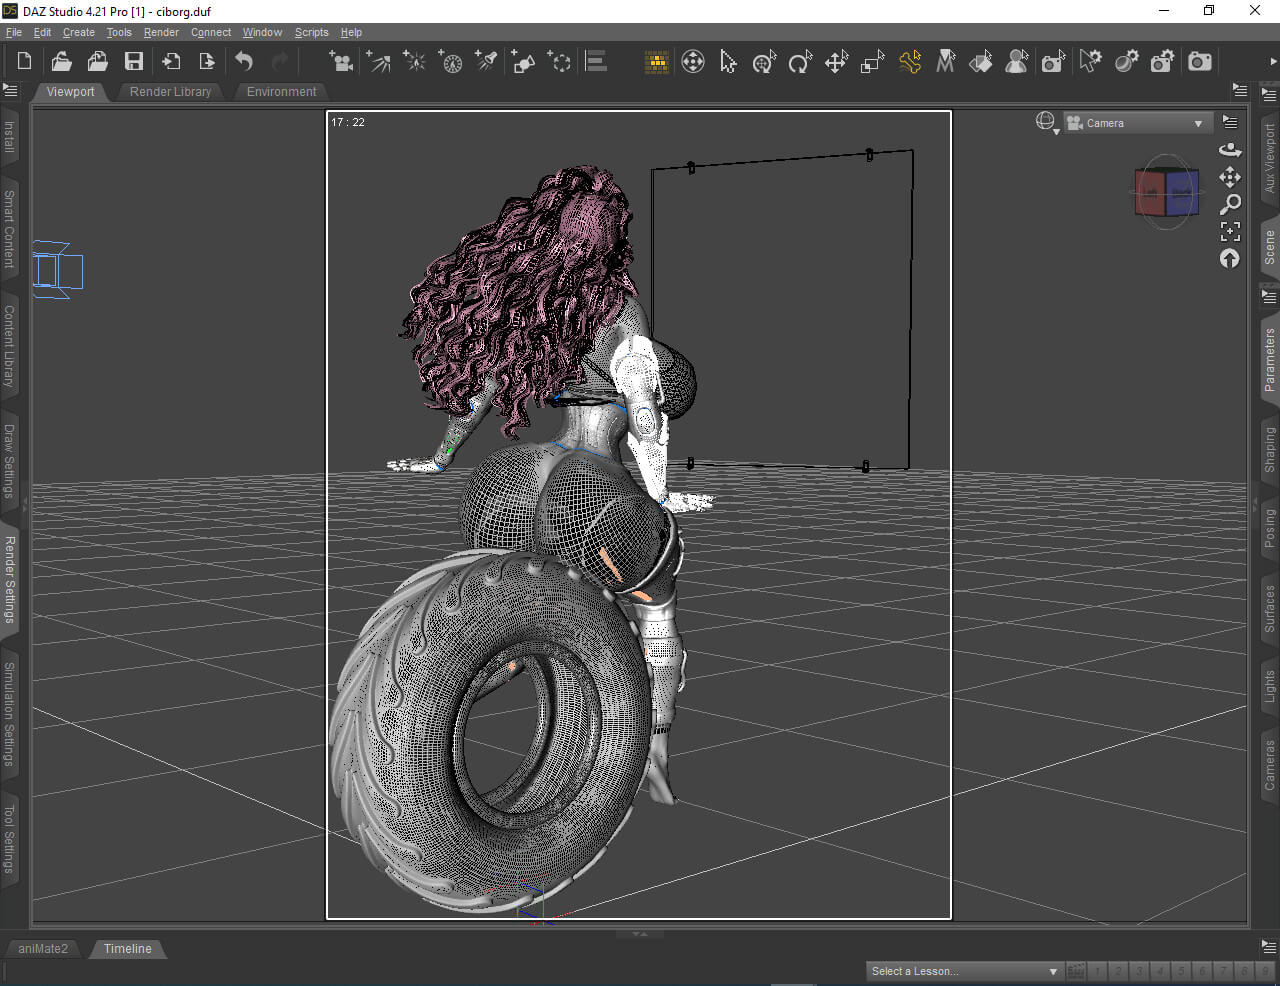The image size is (1280, 986).
Task: Open a file with the Open icon
Action: click(61, 62)
